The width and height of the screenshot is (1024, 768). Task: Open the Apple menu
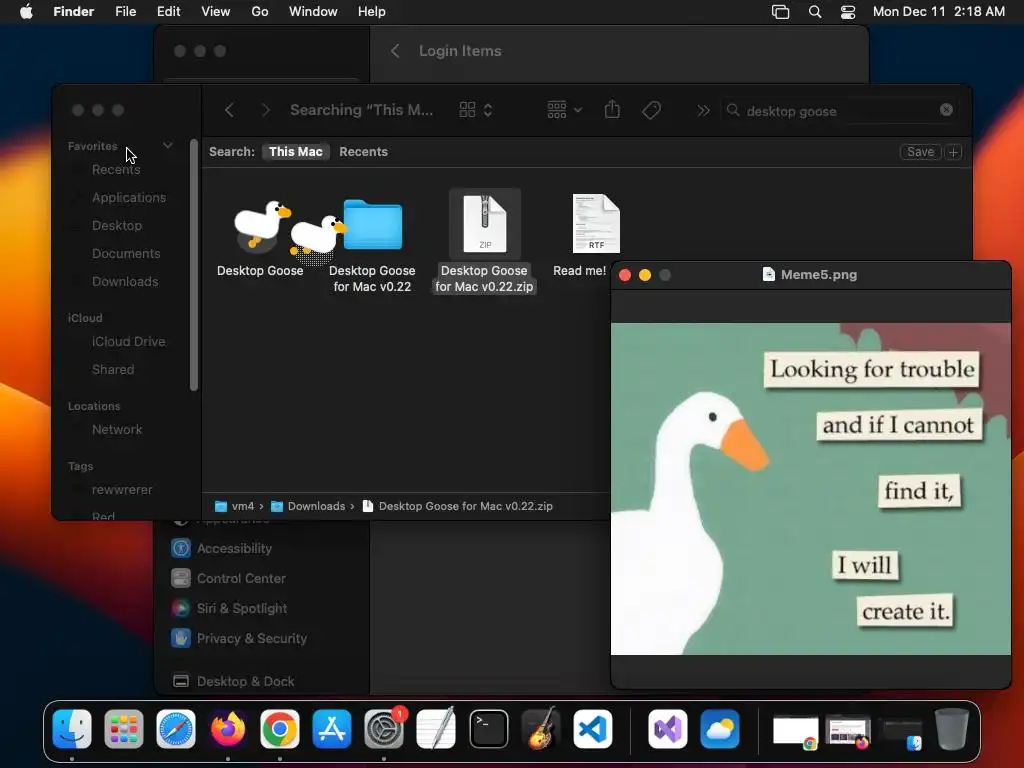pos(26,12)
